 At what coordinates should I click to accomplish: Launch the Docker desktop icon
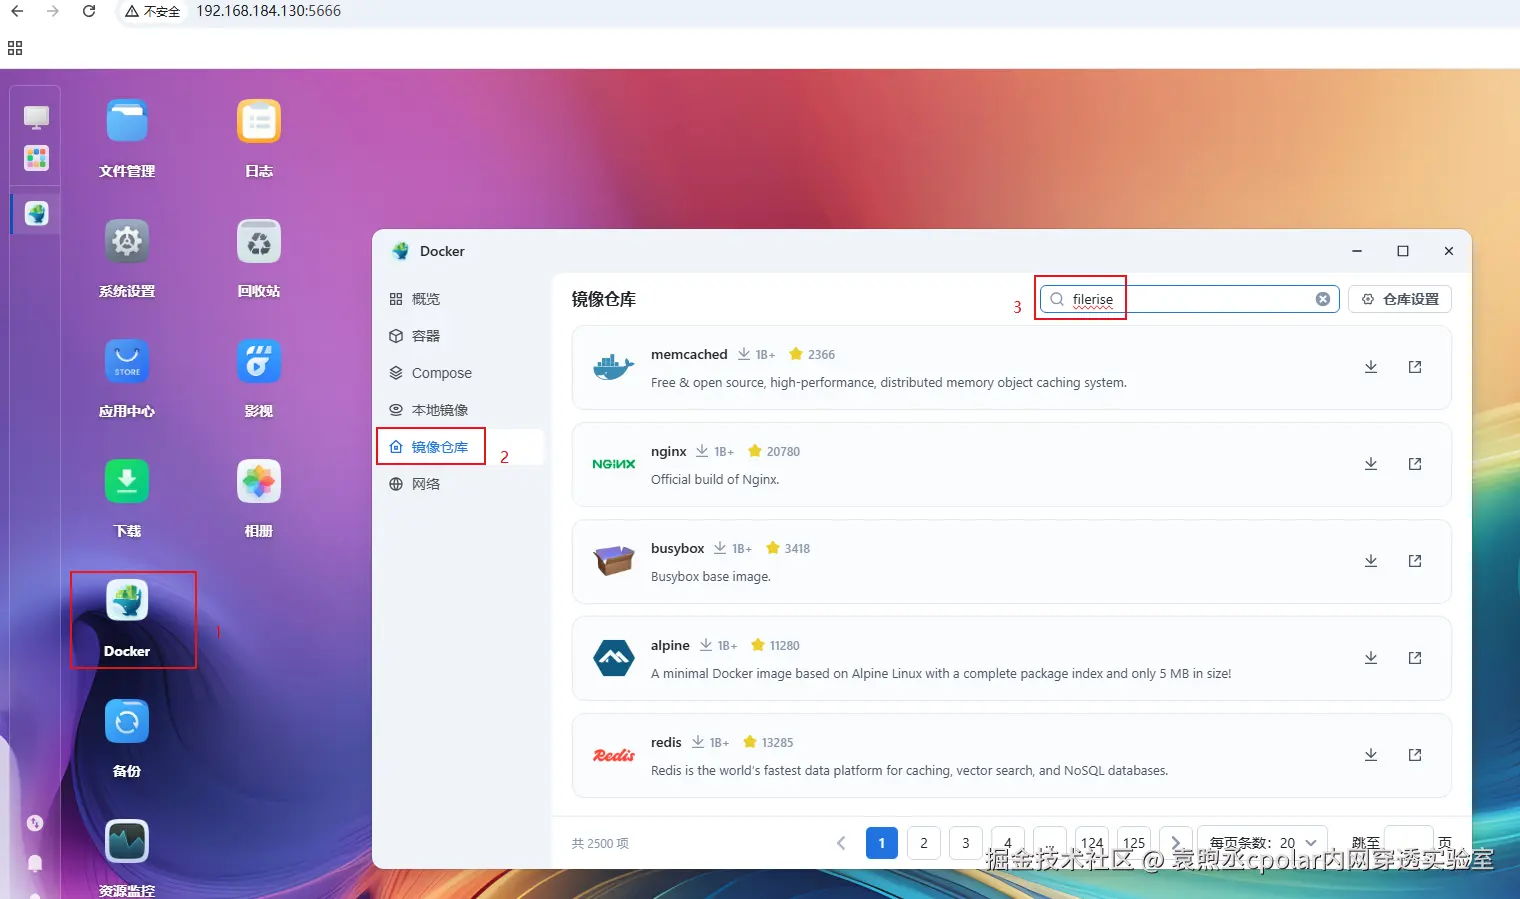127,602
